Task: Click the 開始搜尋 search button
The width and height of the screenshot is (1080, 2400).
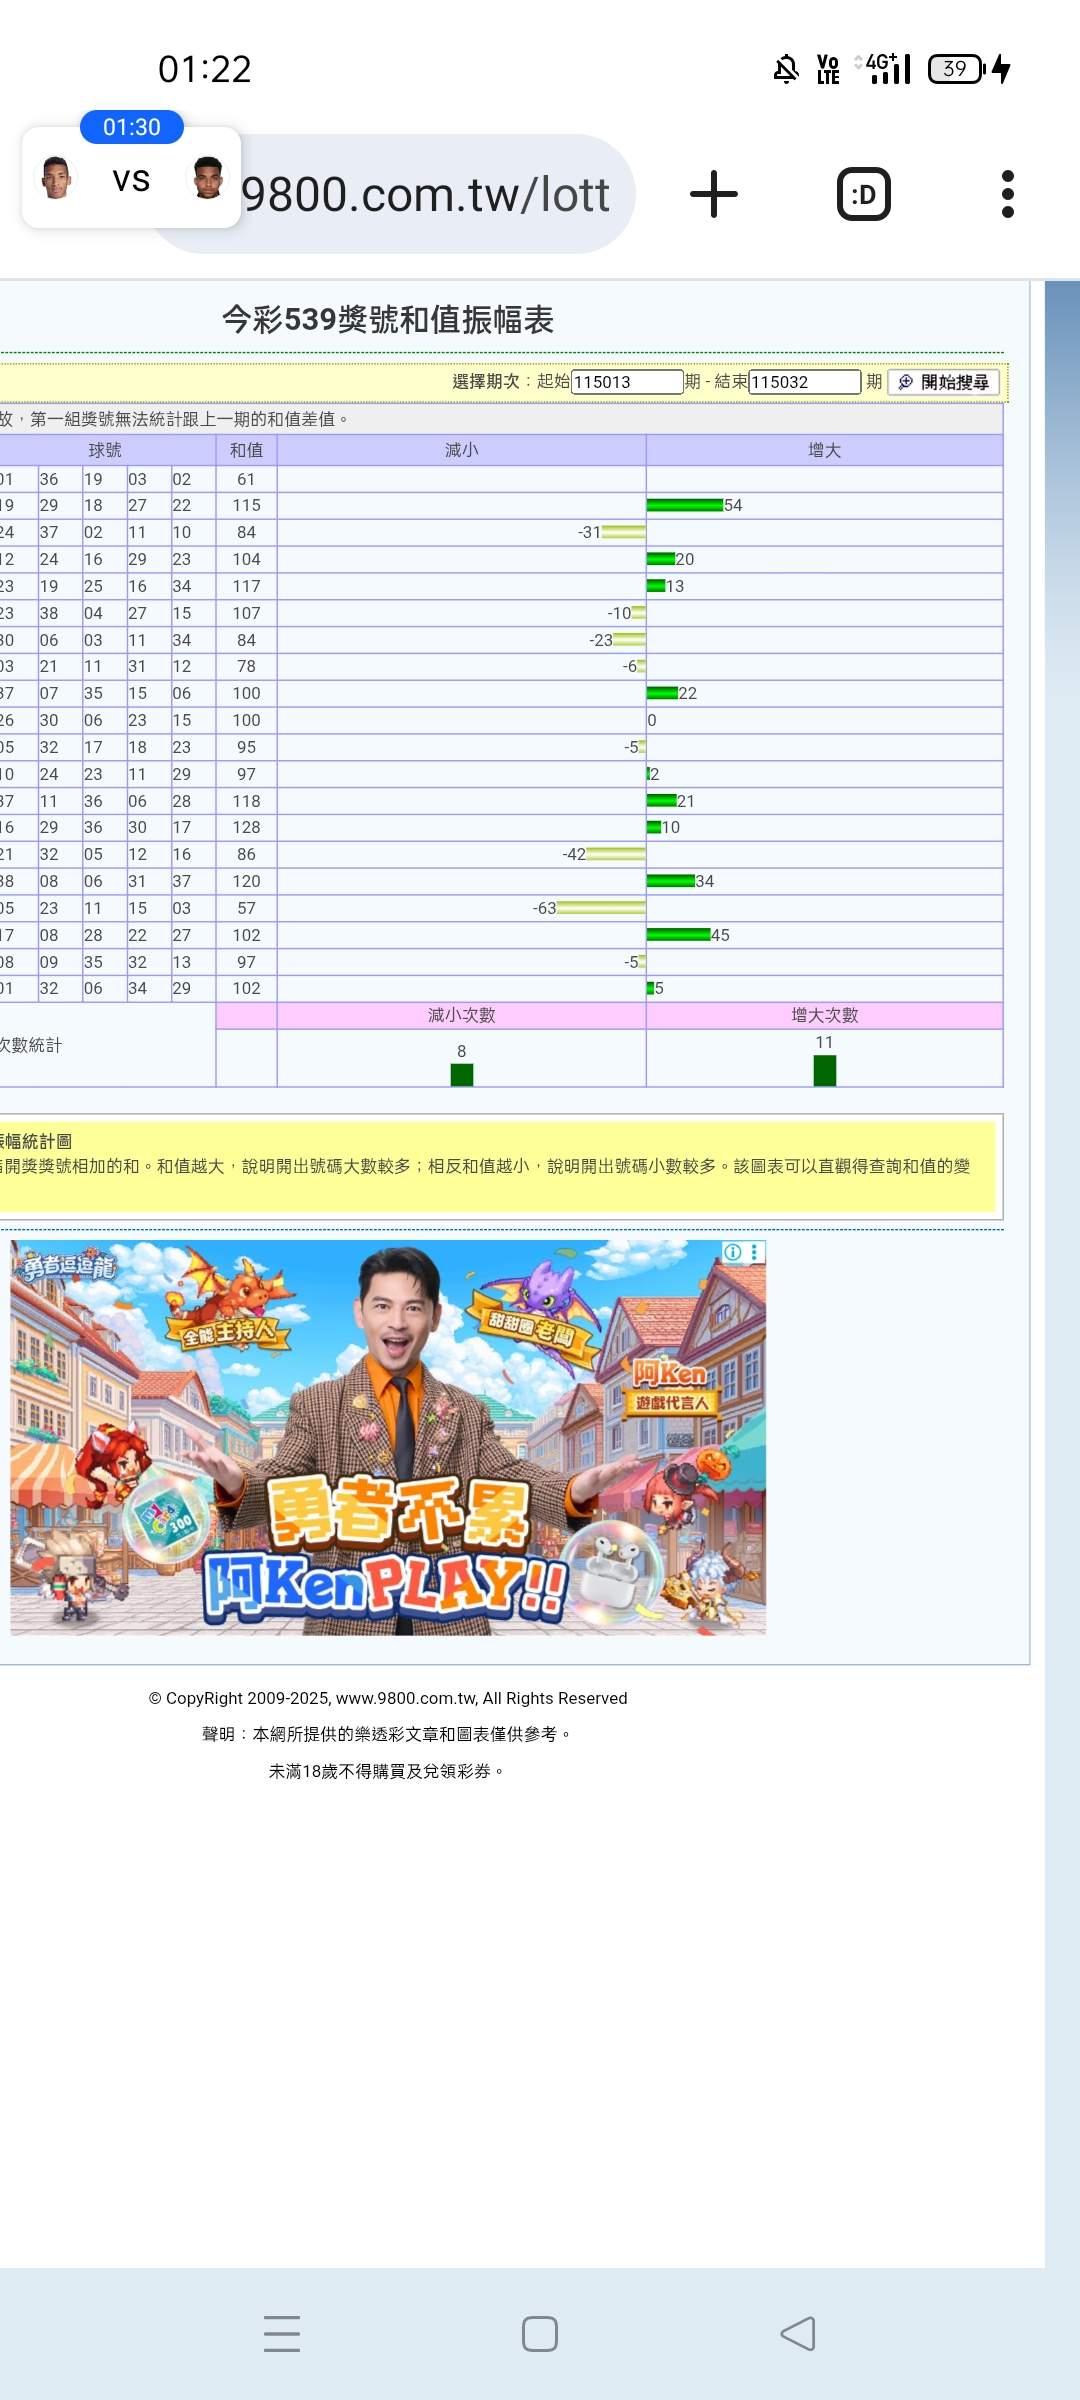Action: 943,382
